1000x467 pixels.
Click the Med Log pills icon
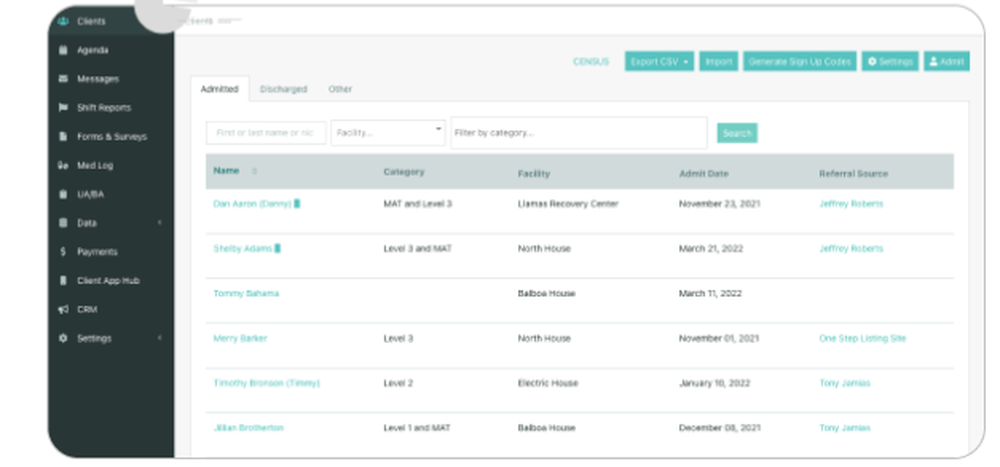[62, 165]
